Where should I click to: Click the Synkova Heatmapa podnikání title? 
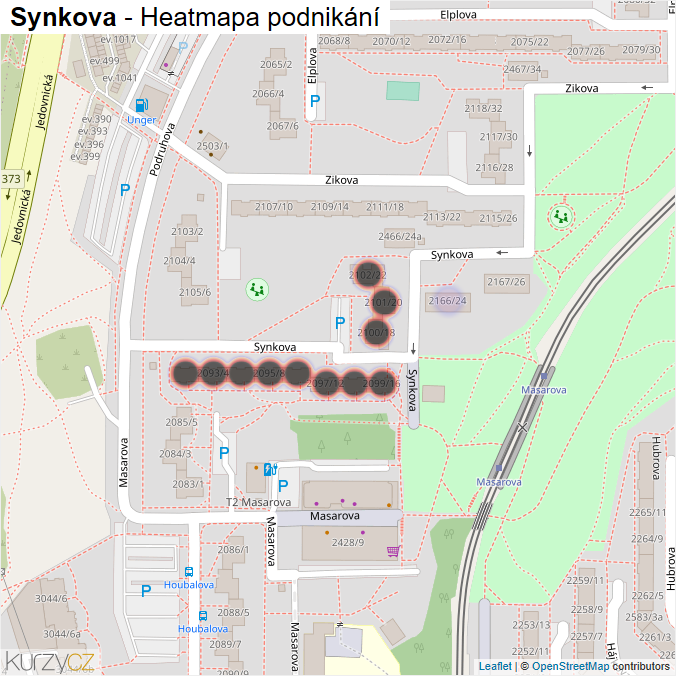coord(194,17)
